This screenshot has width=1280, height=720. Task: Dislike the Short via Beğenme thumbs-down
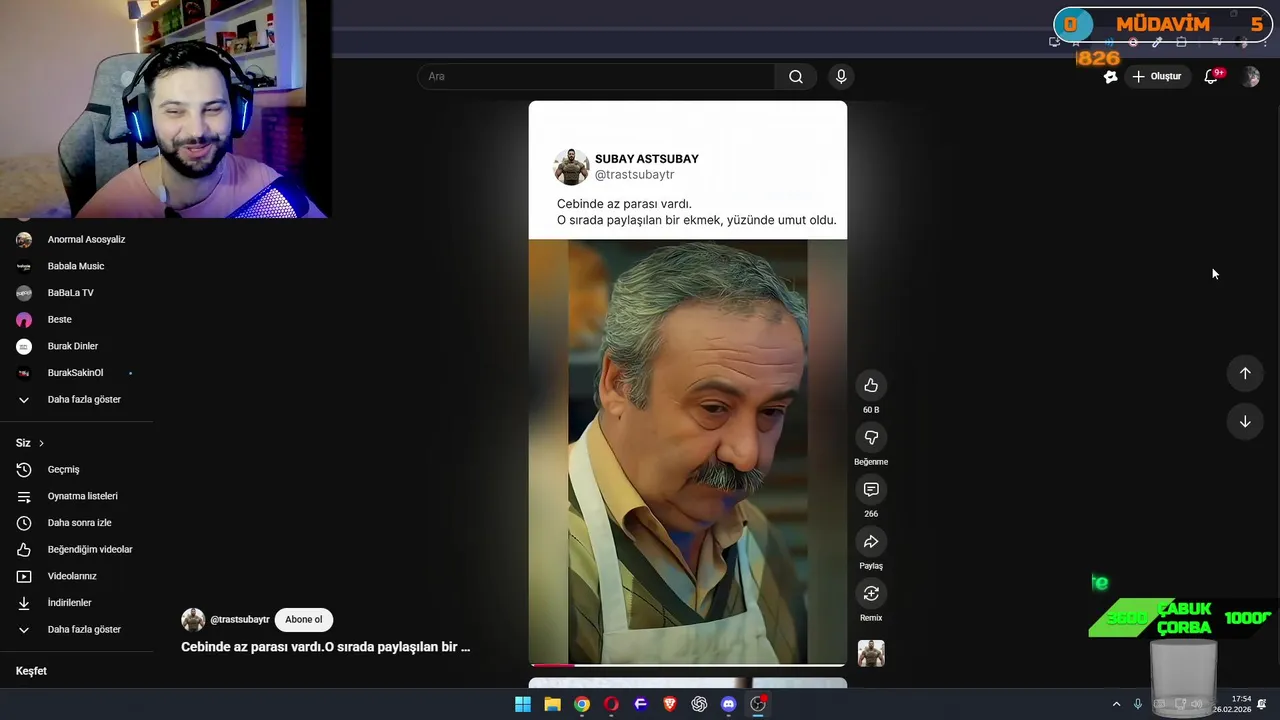pos(871,437)
